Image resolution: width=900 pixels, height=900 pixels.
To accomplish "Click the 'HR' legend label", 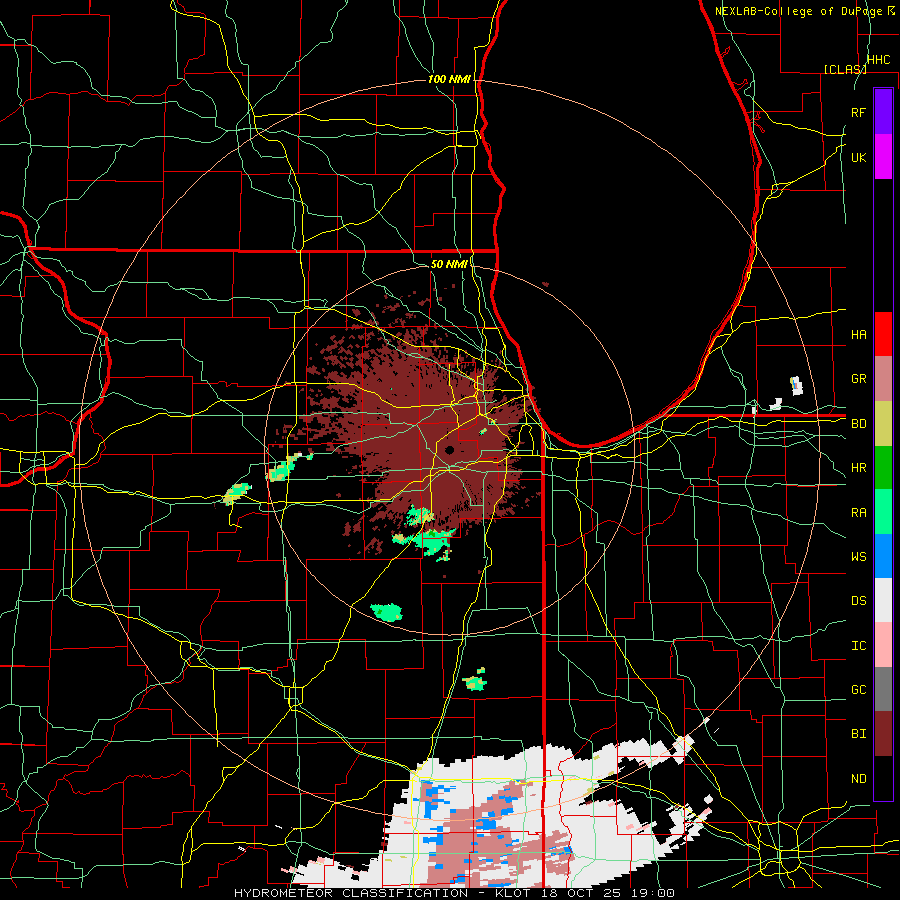I will 858,468.
